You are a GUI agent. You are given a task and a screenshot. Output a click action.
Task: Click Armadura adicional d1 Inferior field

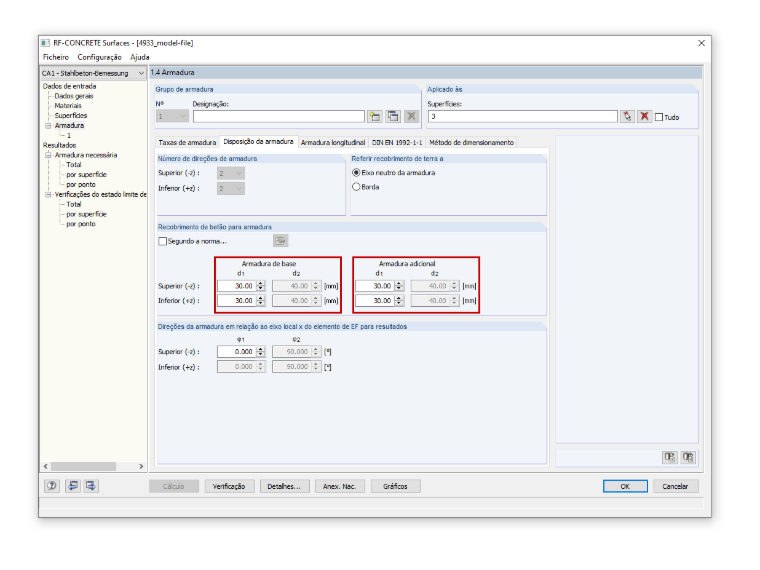pyautogui.click(x=375, y=301)
